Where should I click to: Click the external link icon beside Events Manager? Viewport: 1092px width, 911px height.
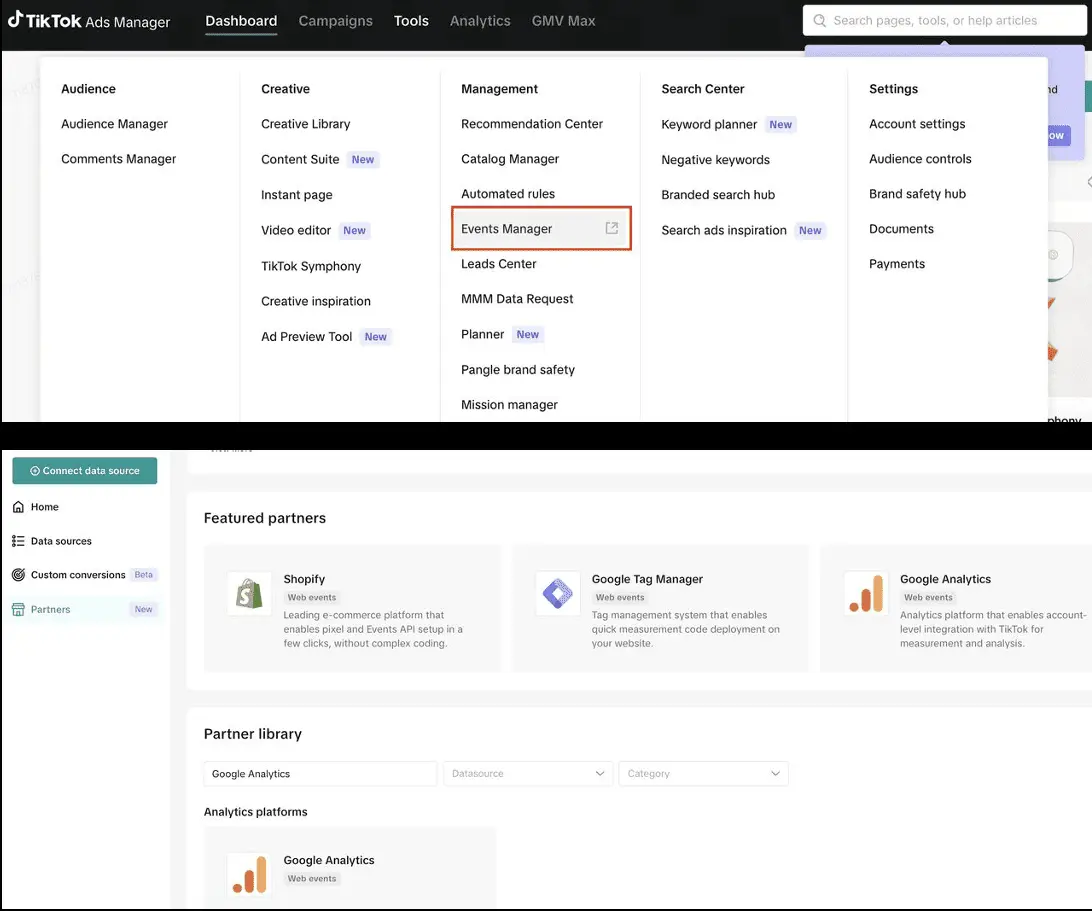[611, 228]
